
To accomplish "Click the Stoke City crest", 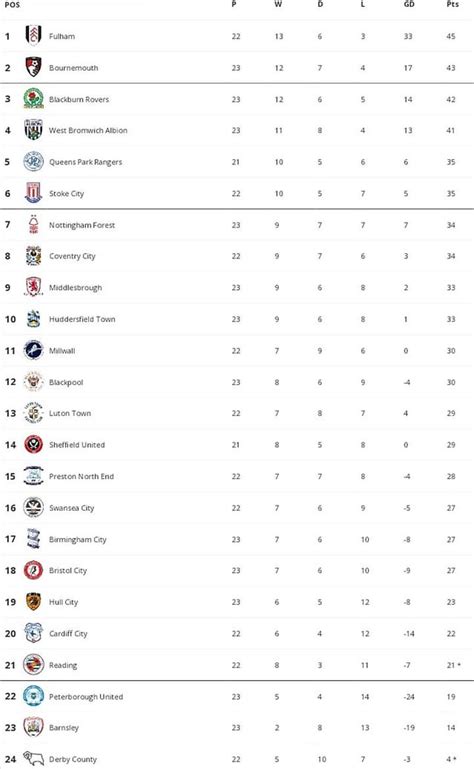I will point(33,193).
